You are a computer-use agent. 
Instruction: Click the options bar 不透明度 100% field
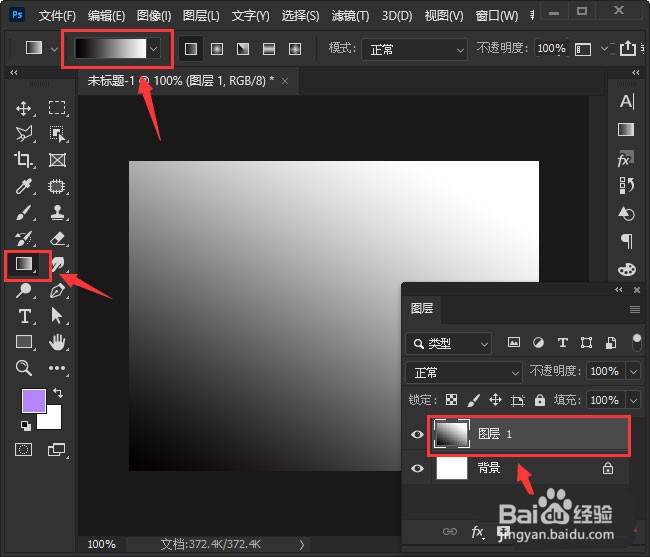[551, 49]
